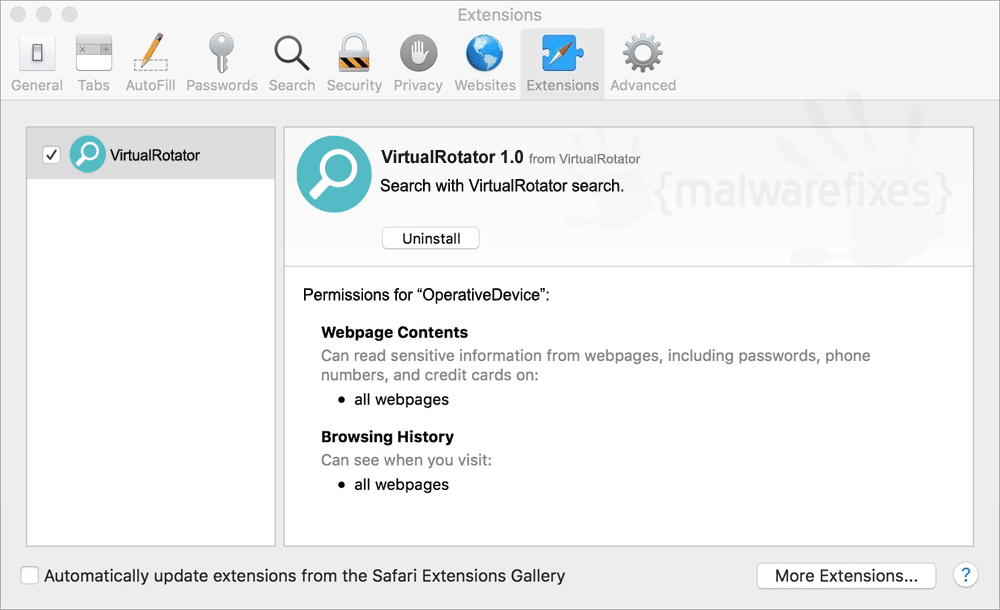
Task: Click the VirtualRotator icon in the extensions list
Action: click(x=87, y=154)
